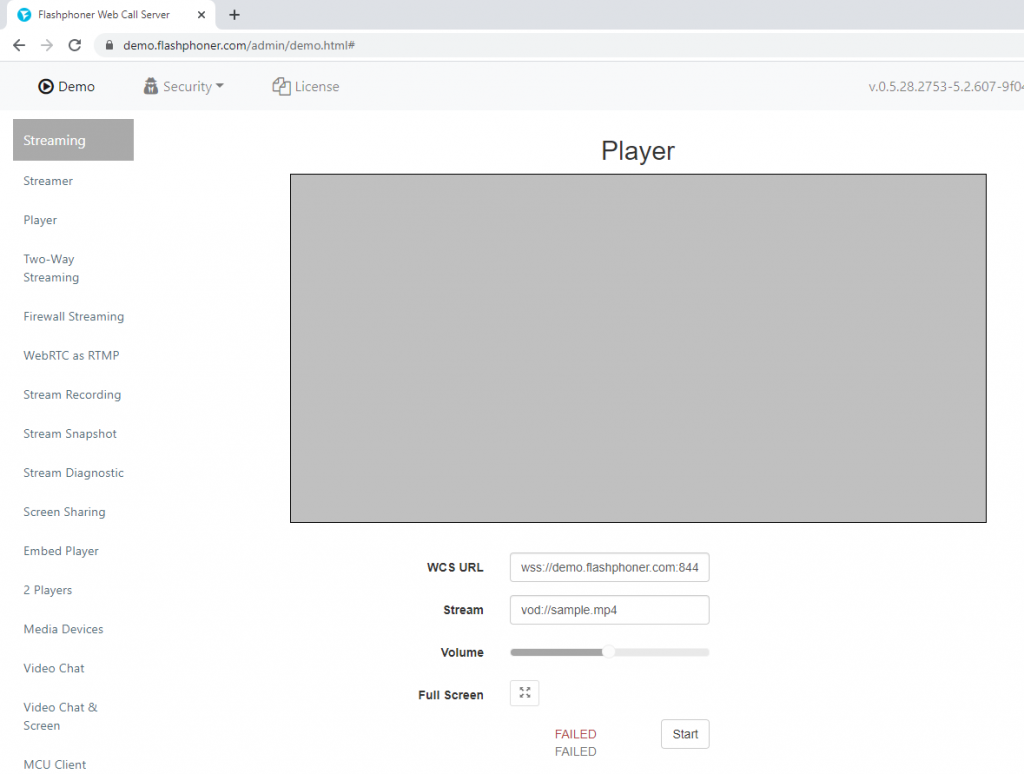Click the Stream field label
This screenshot has width=1024, height=774.
tap(464, 610)
